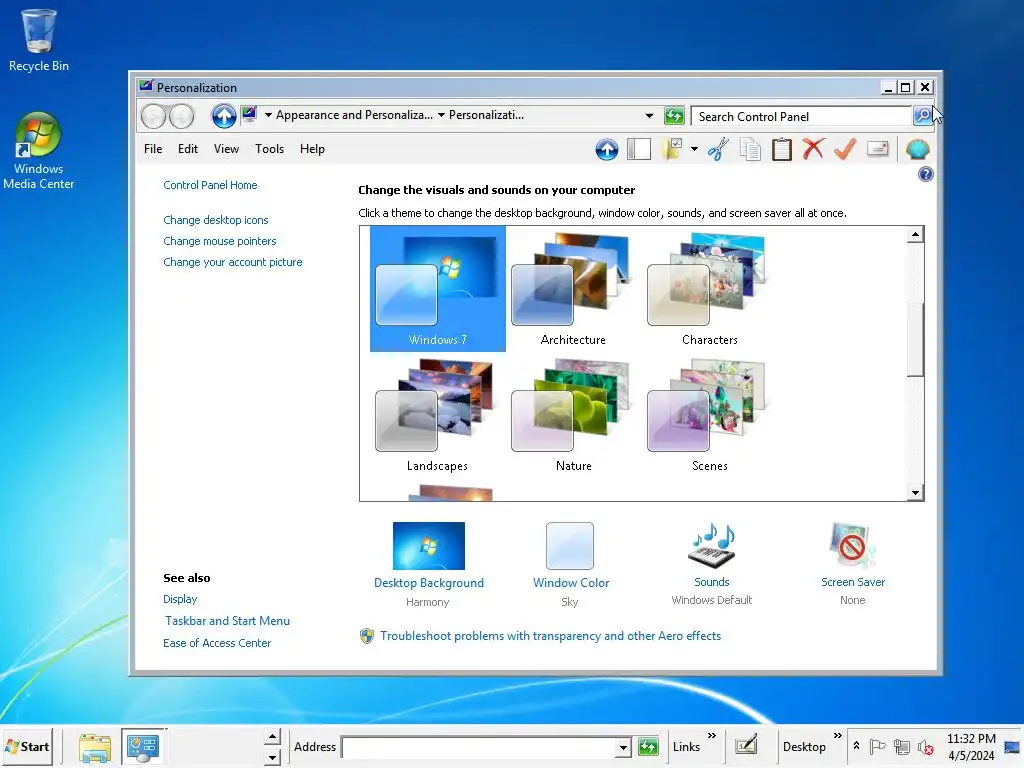Click the envelope mail icon in toolbar
Viewport: 1024px width, 768px height.
877,149
